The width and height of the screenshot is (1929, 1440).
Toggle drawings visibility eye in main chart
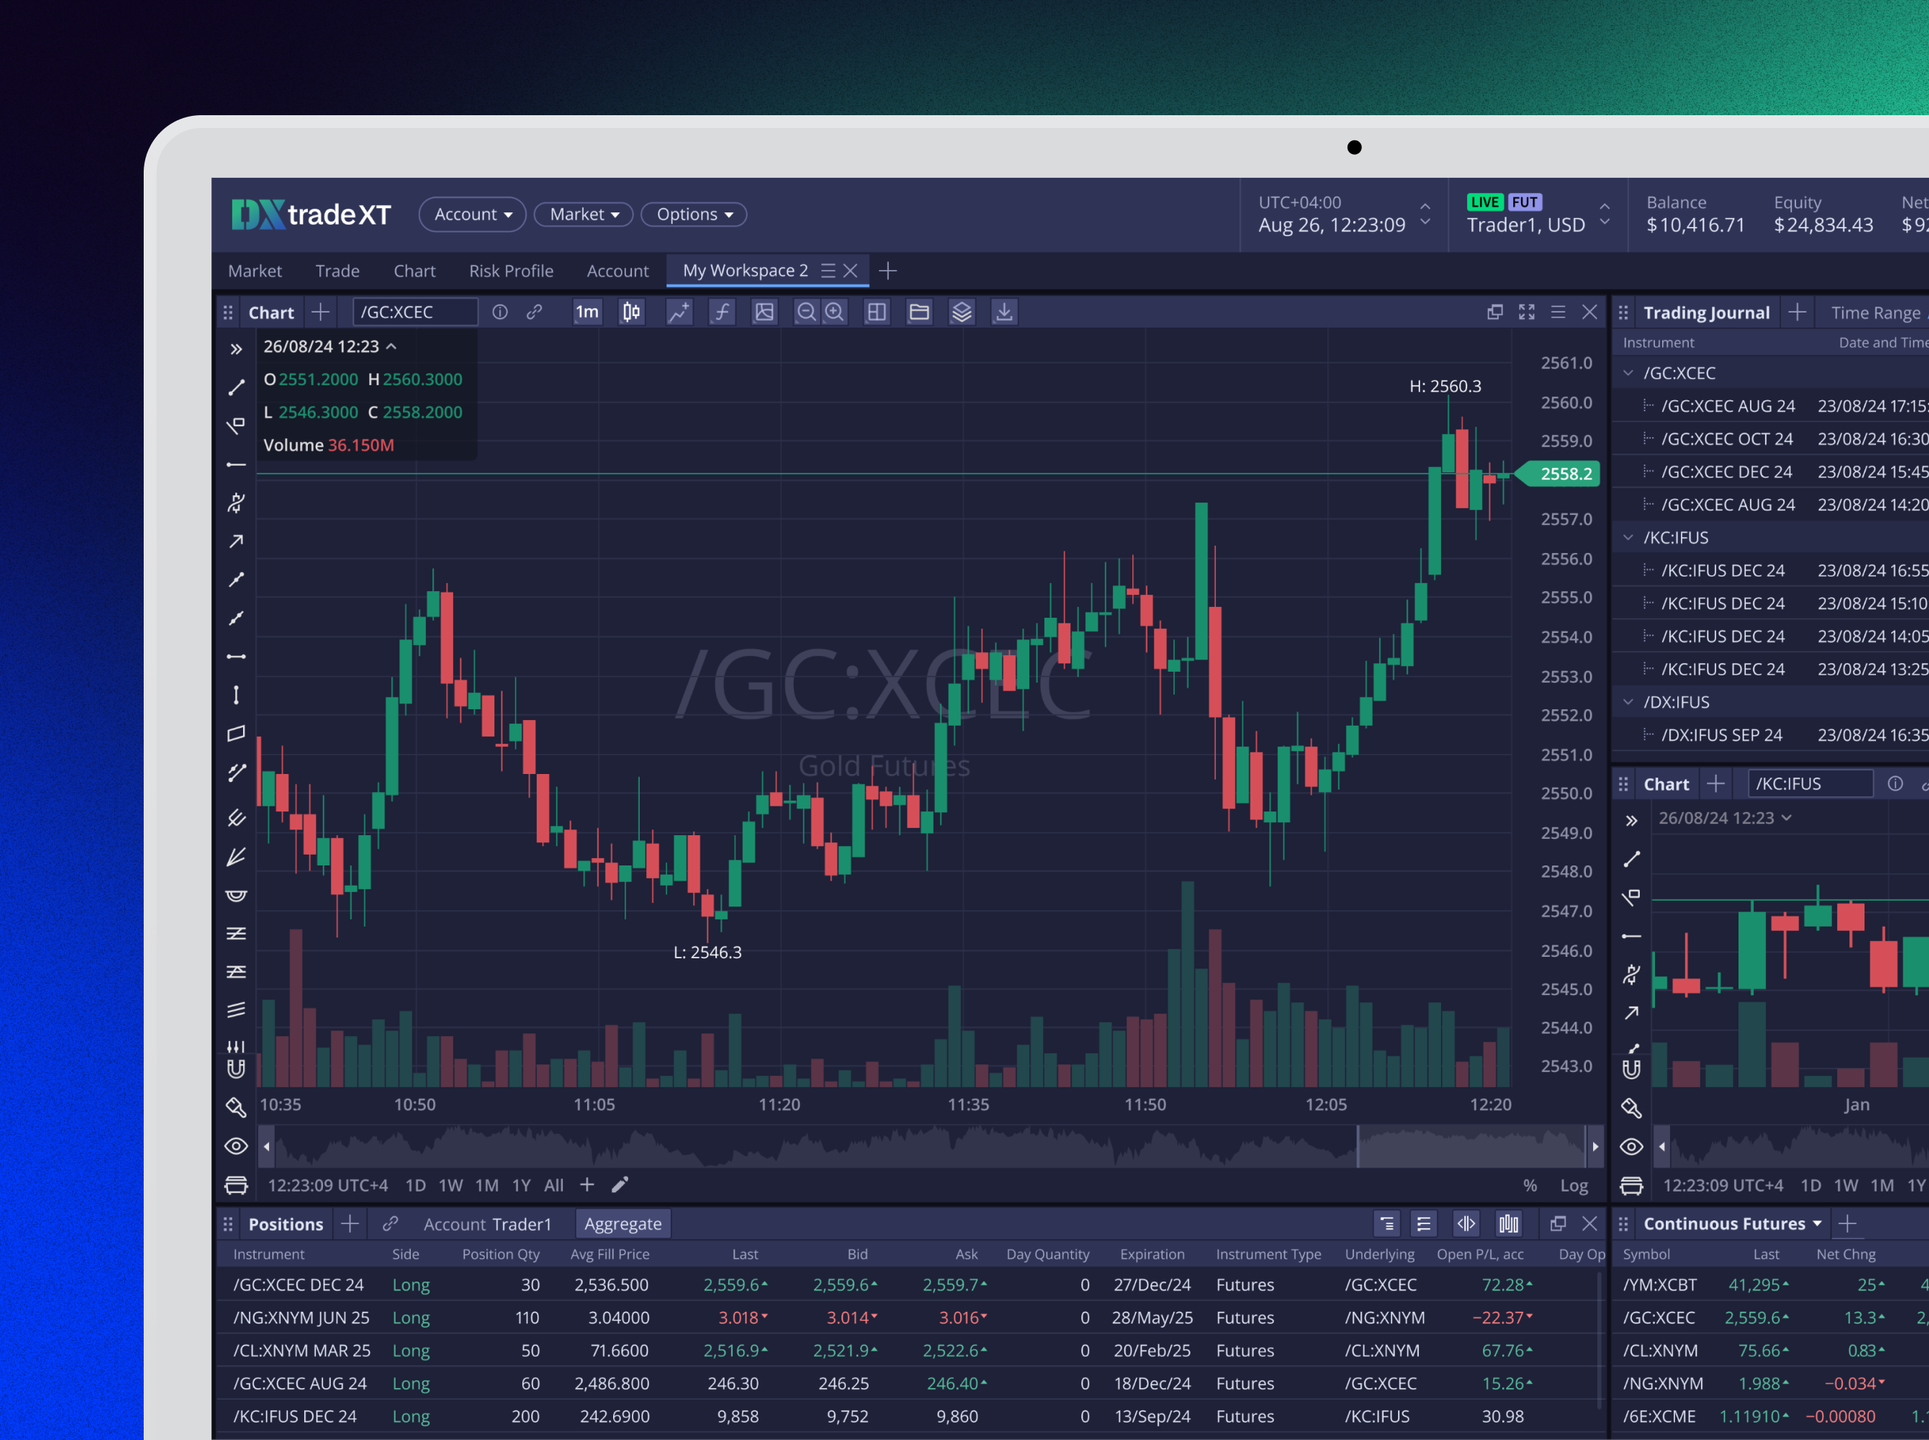[x=236, y=1146]
